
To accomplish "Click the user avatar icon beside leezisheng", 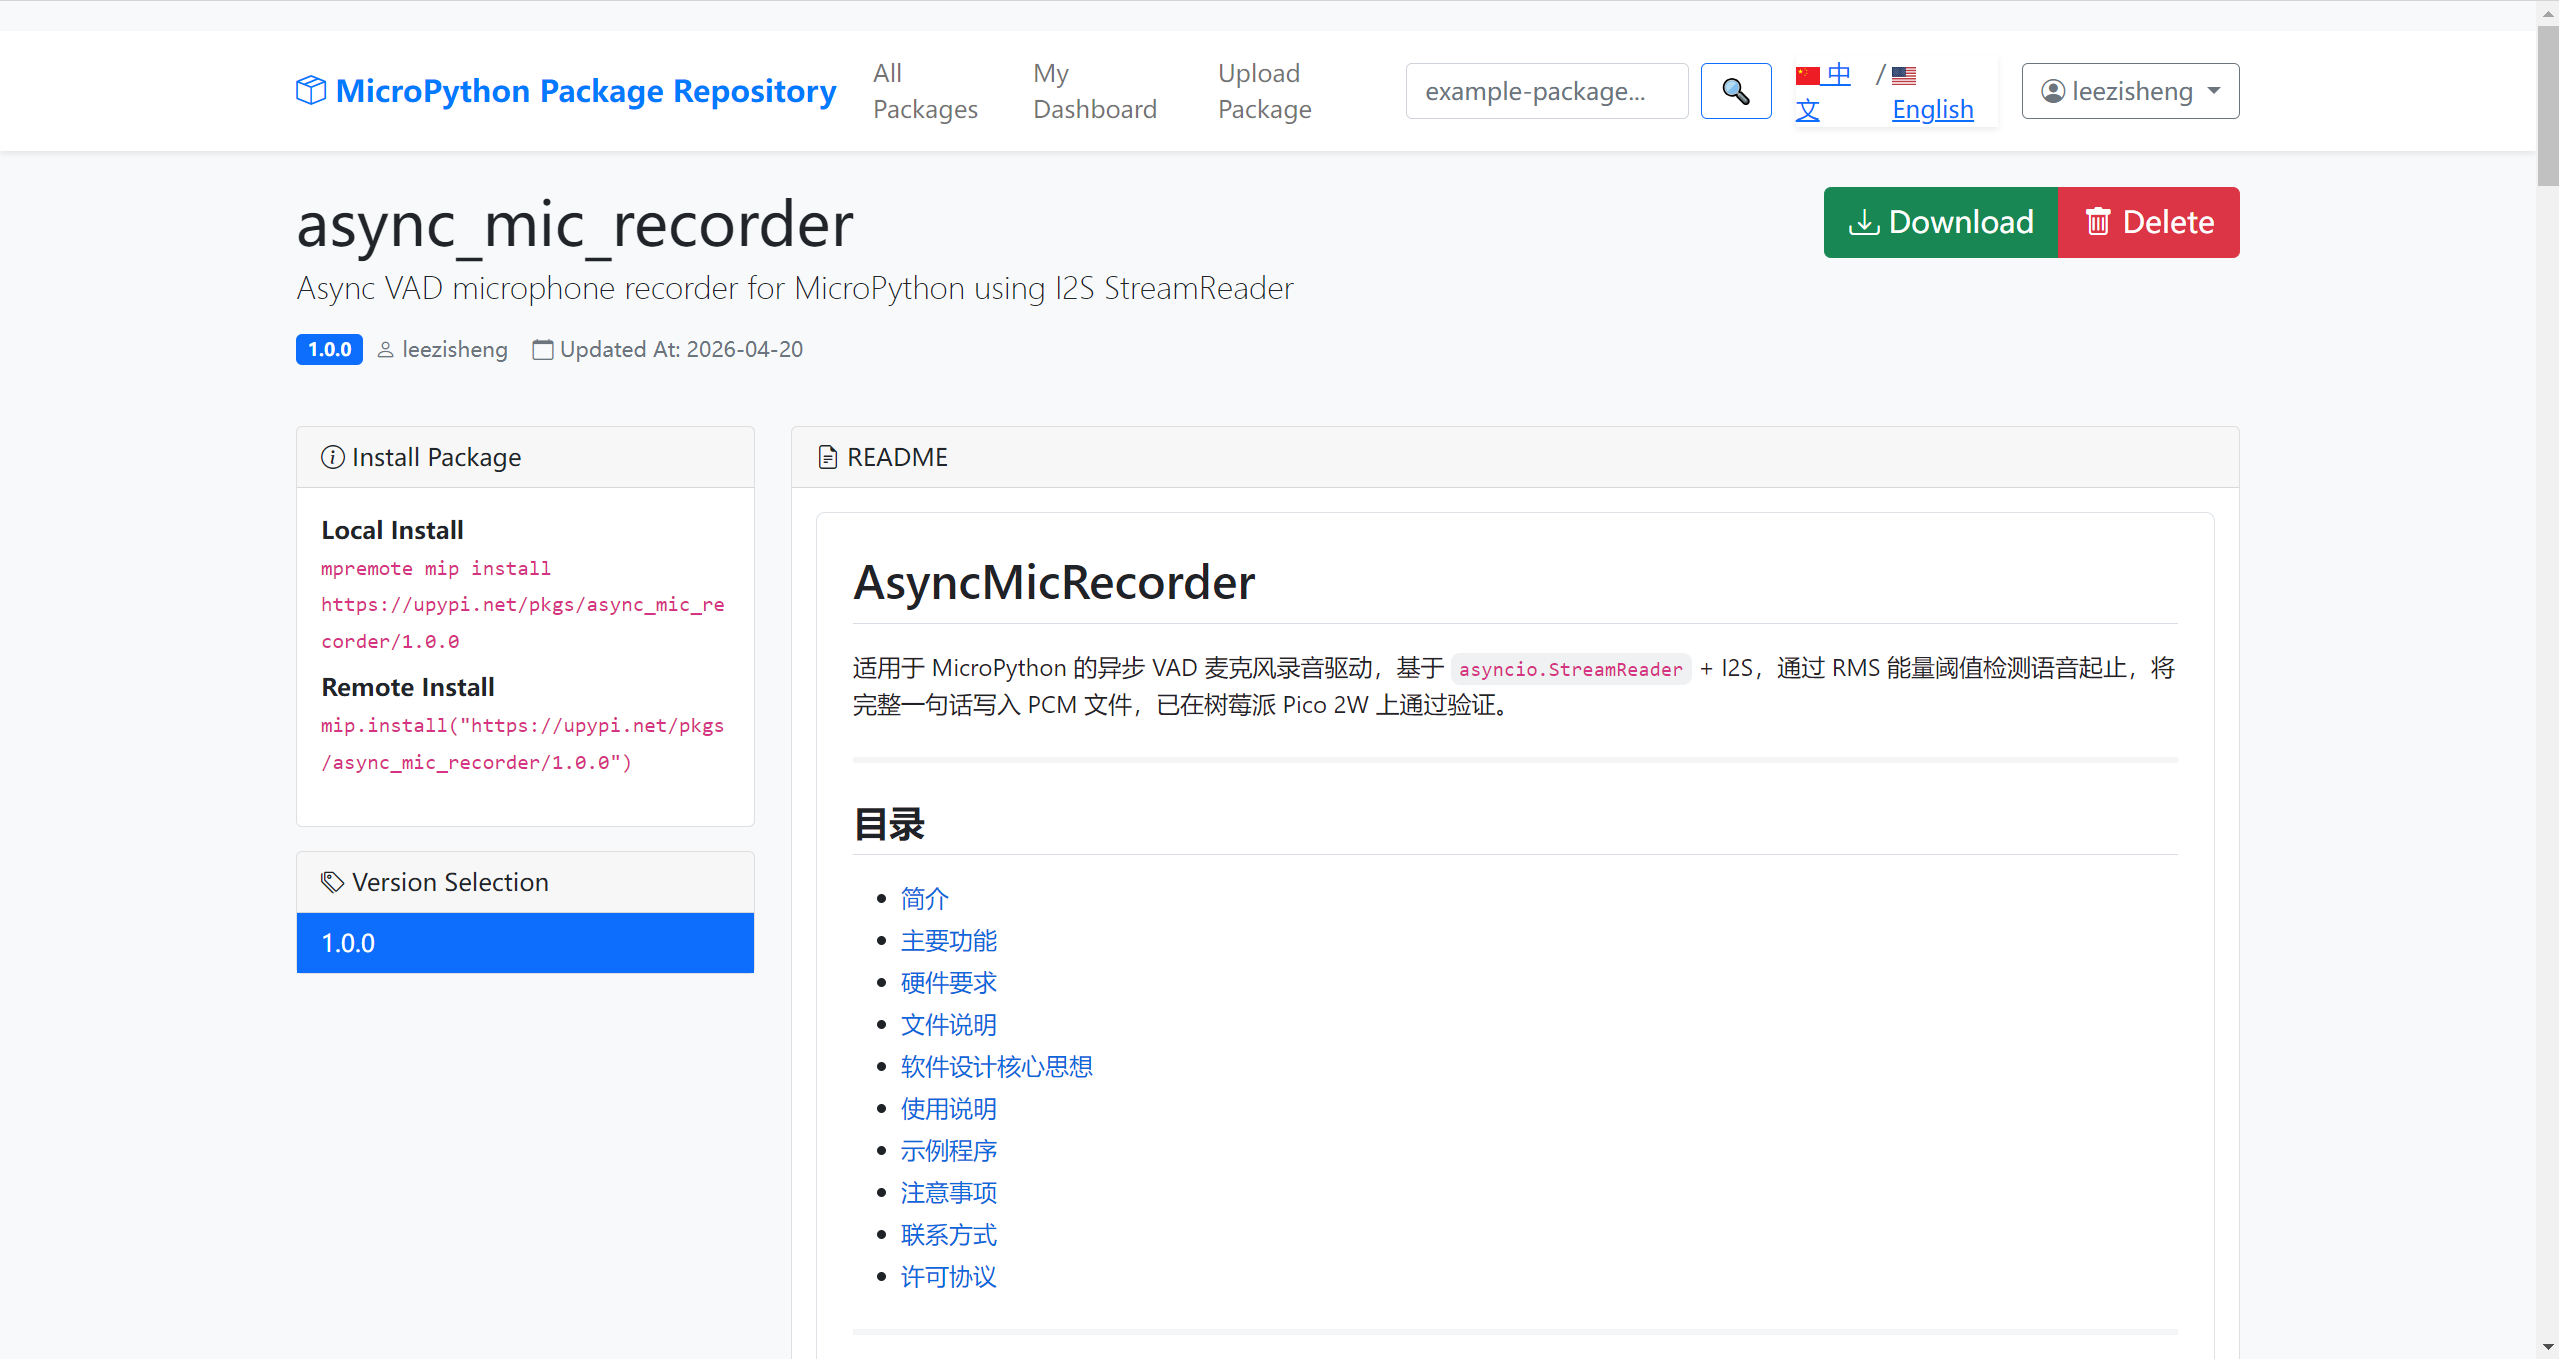I will click(2052, 91).
